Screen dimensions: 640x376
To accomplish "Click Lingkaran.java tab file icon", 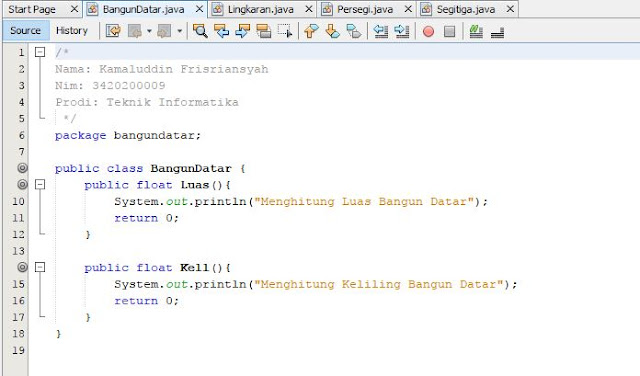I will tap(217, 9).
